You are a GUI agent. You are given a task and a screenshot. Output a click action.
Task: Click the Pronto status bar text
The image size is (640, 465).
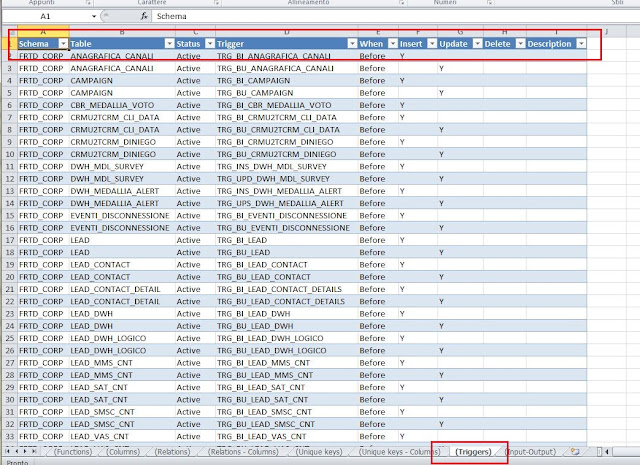pos(18,462)
